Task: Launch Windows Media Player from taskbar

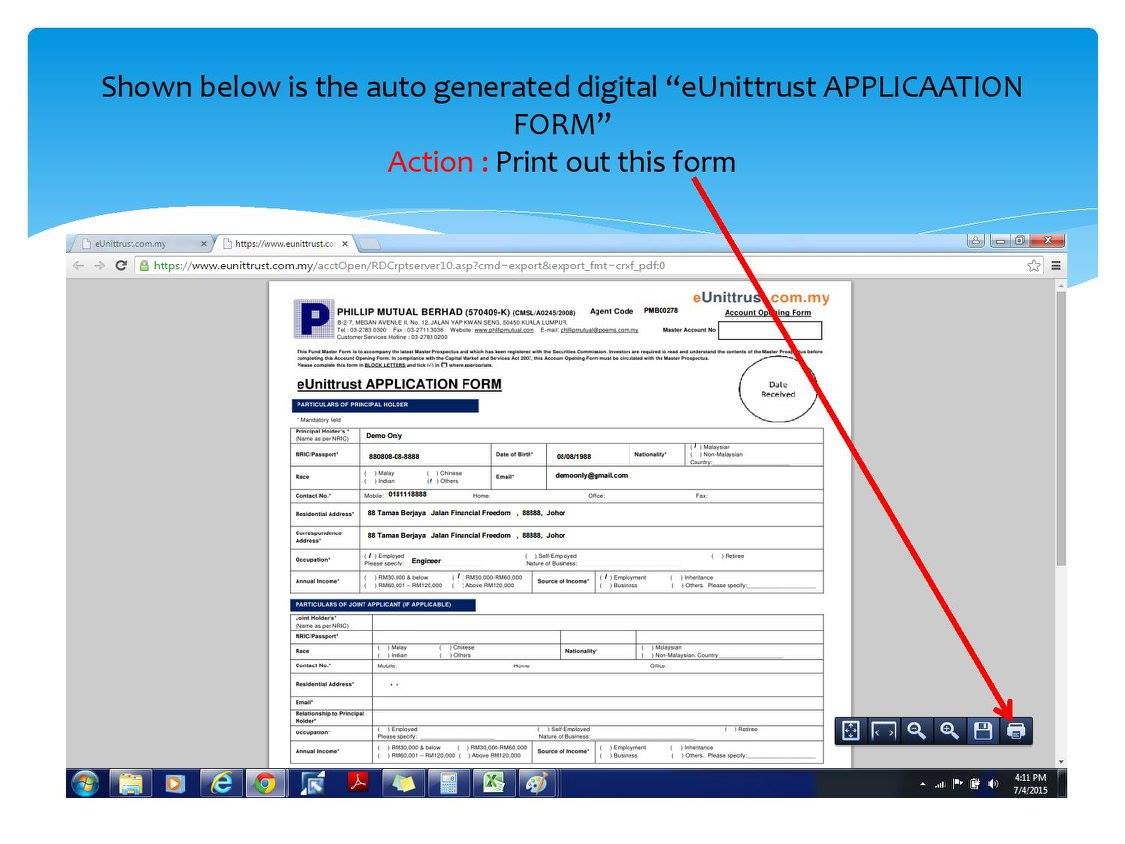Action: (174, 784)
